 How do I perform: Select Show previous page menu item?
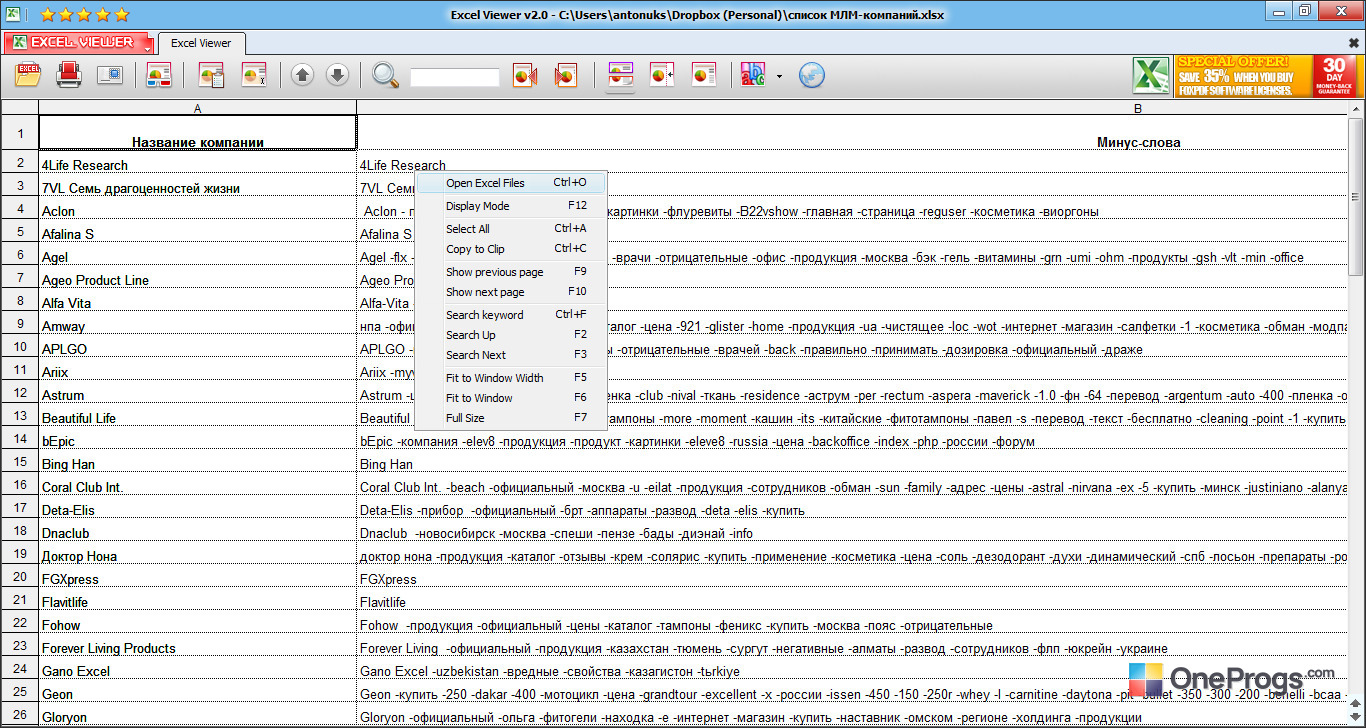(511, 272)
